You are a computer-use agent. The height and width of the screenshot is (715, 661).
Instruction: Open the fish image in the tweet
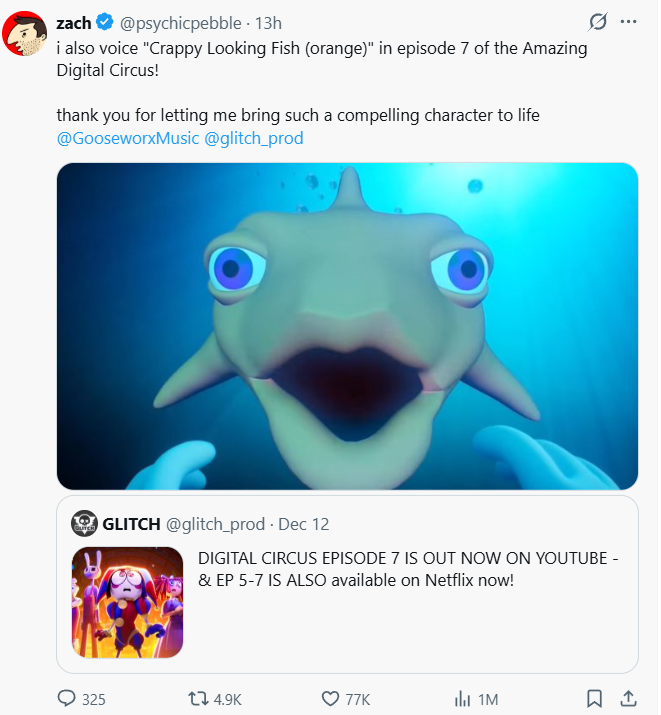click(347, 326)
